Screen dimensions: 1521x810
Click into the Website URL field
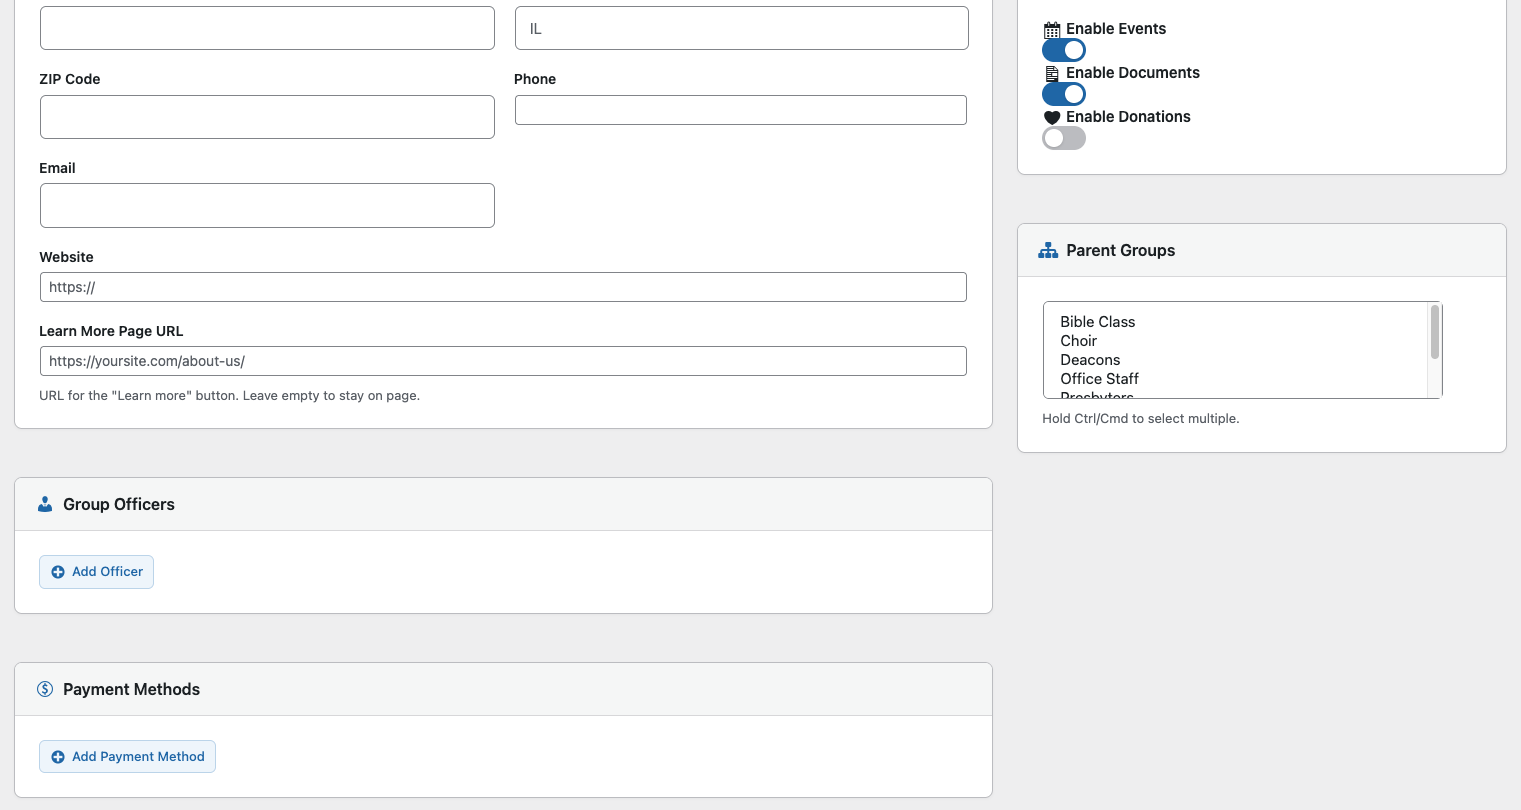point(503,287)
